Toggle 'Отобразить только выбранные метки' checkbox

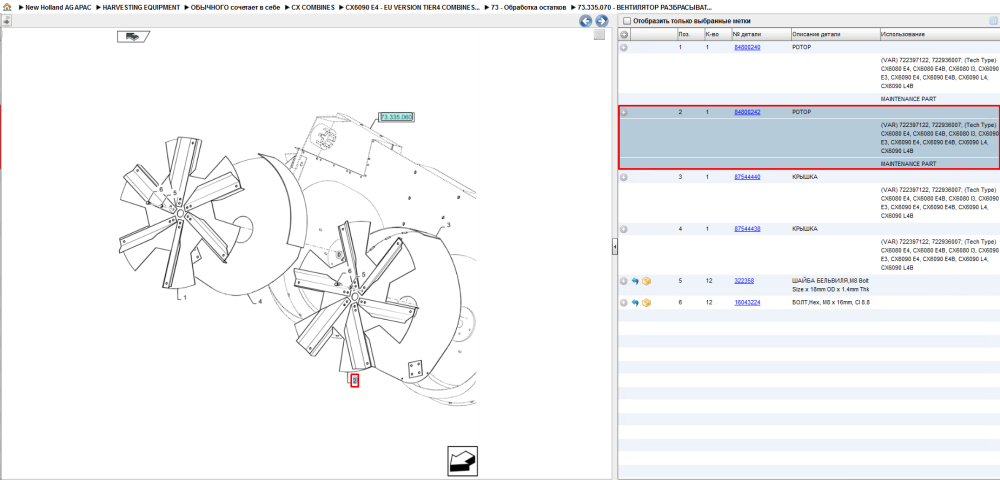click(x=626, y=21)
